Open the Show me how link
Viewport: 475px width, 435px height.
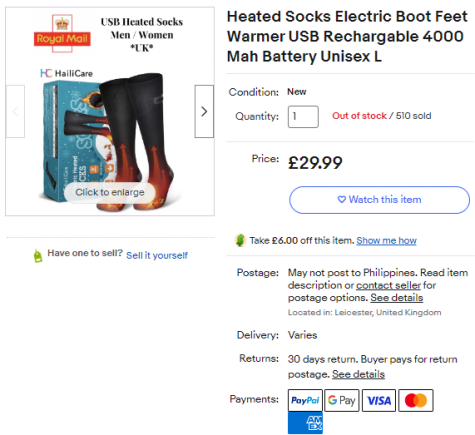[386, 240]
